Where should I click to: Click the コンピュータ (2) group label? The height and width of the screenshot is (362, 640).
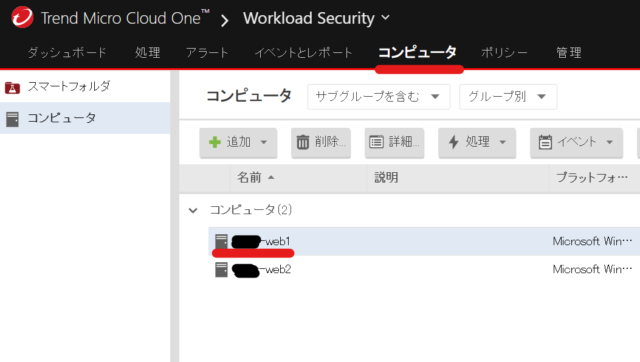click(251, 210)
